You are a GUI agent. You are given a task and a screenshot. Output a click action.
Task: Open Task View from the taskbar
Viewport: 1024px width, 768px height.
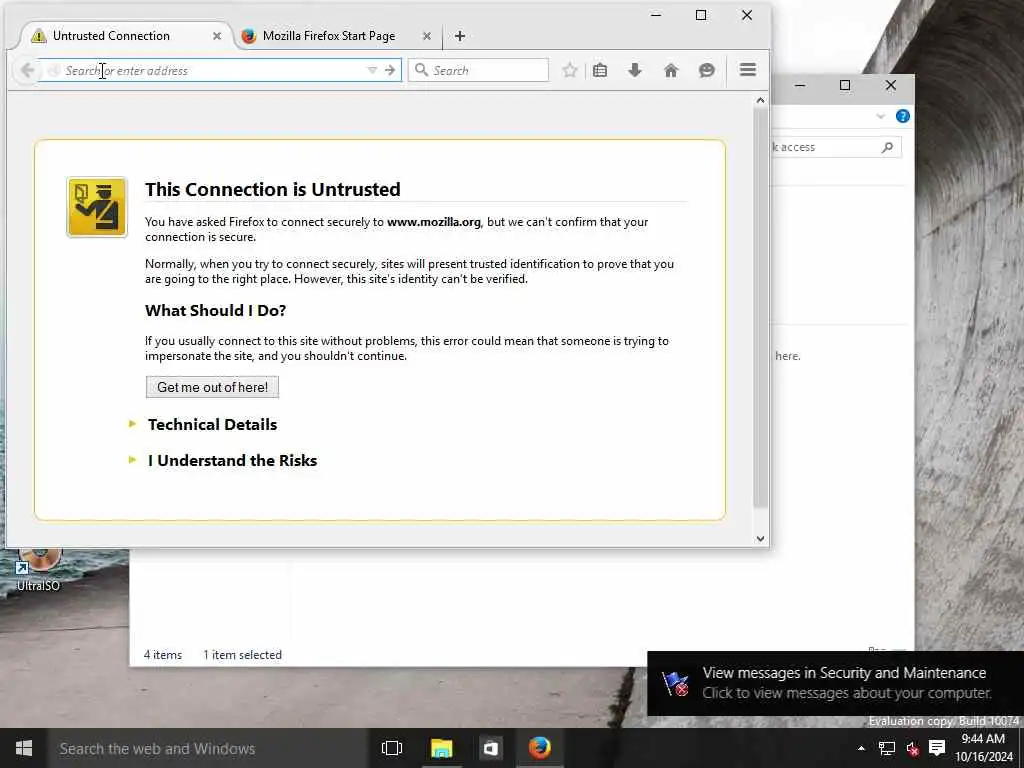[x=392, y=748]
